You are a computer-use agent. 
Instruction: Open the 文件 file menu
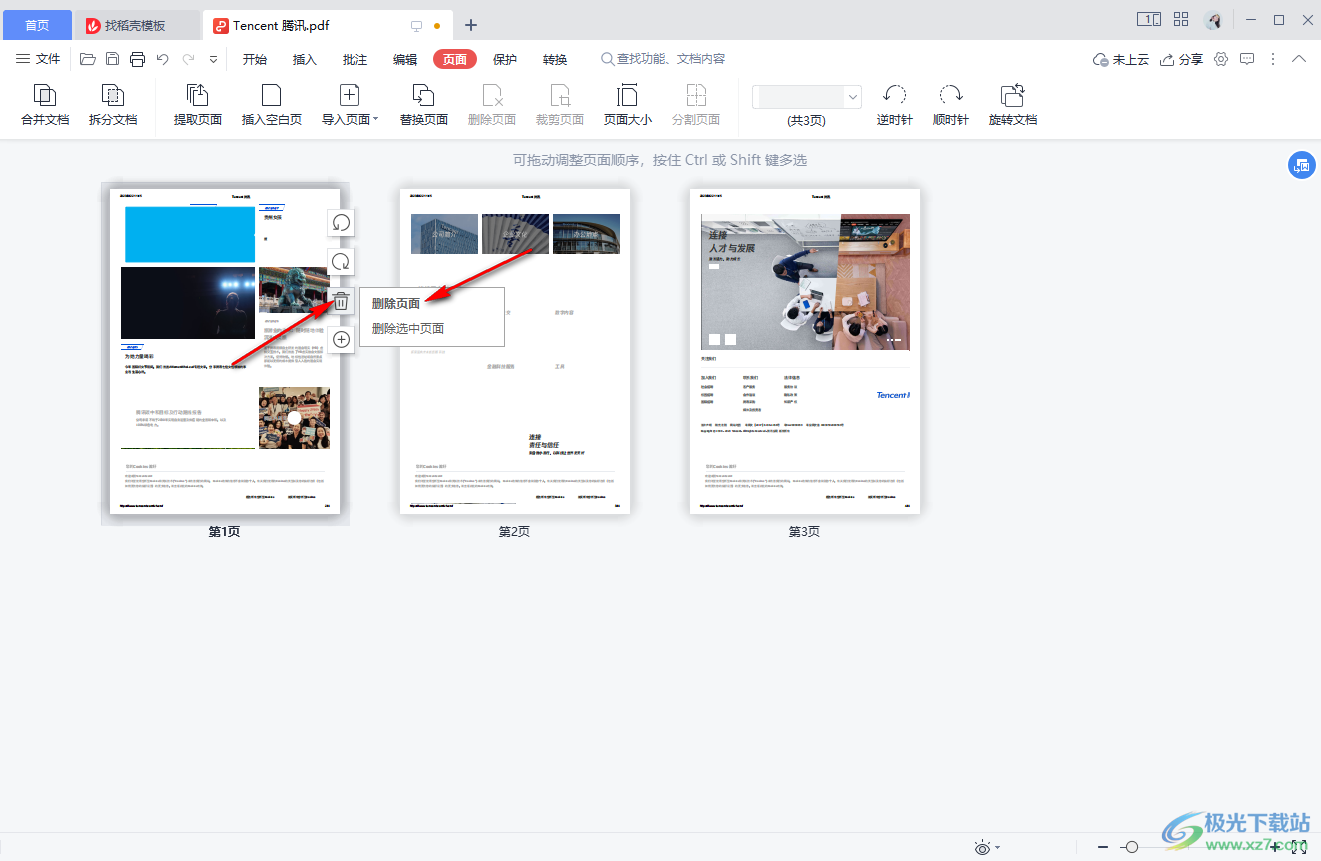38,59
